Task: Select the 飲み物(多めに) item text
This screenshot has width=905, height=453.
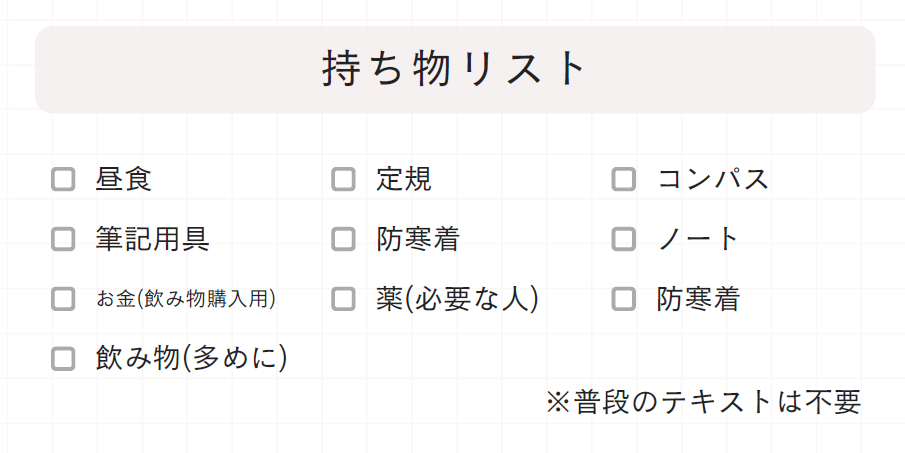Action: [192, 358]
